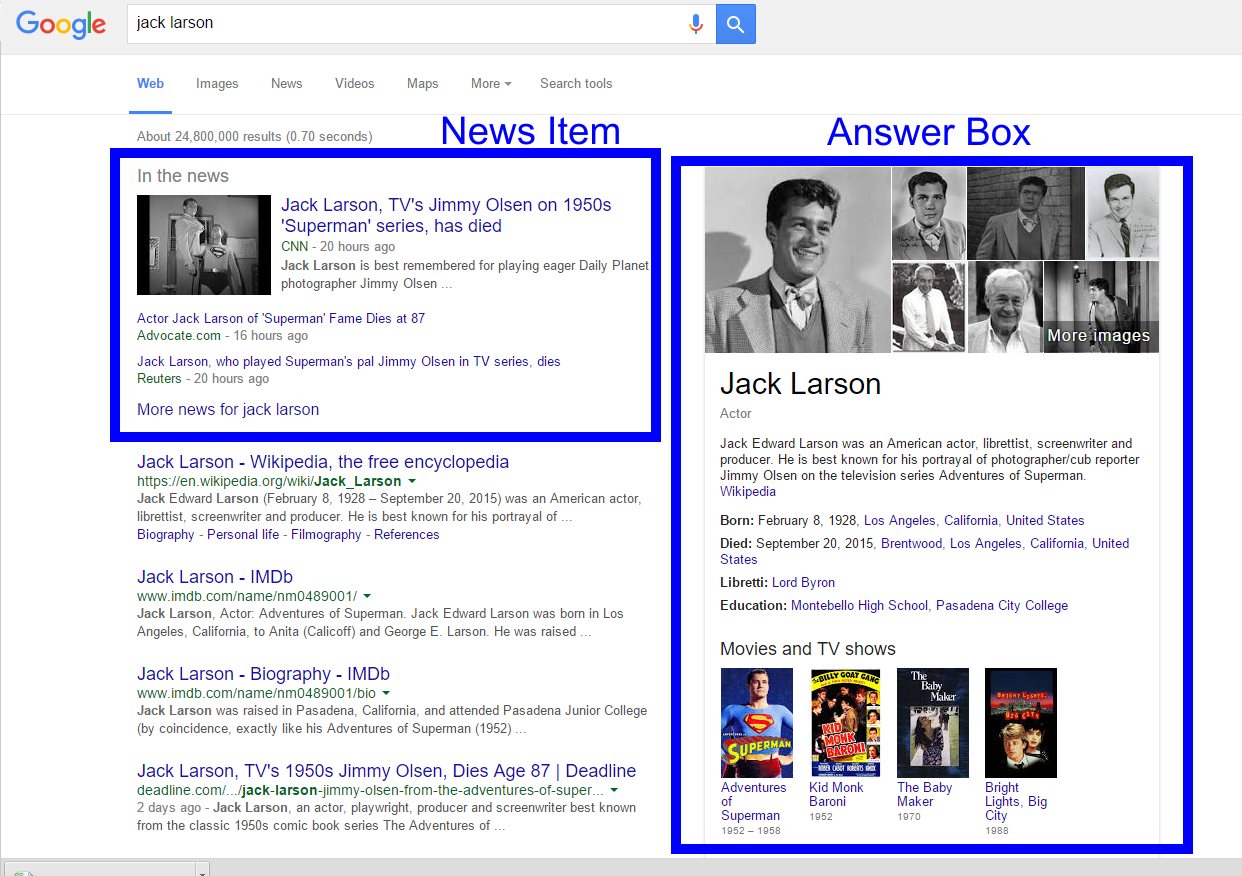
Task: Jump to Wikipedia Personal life sitelink
Action: 243,534
